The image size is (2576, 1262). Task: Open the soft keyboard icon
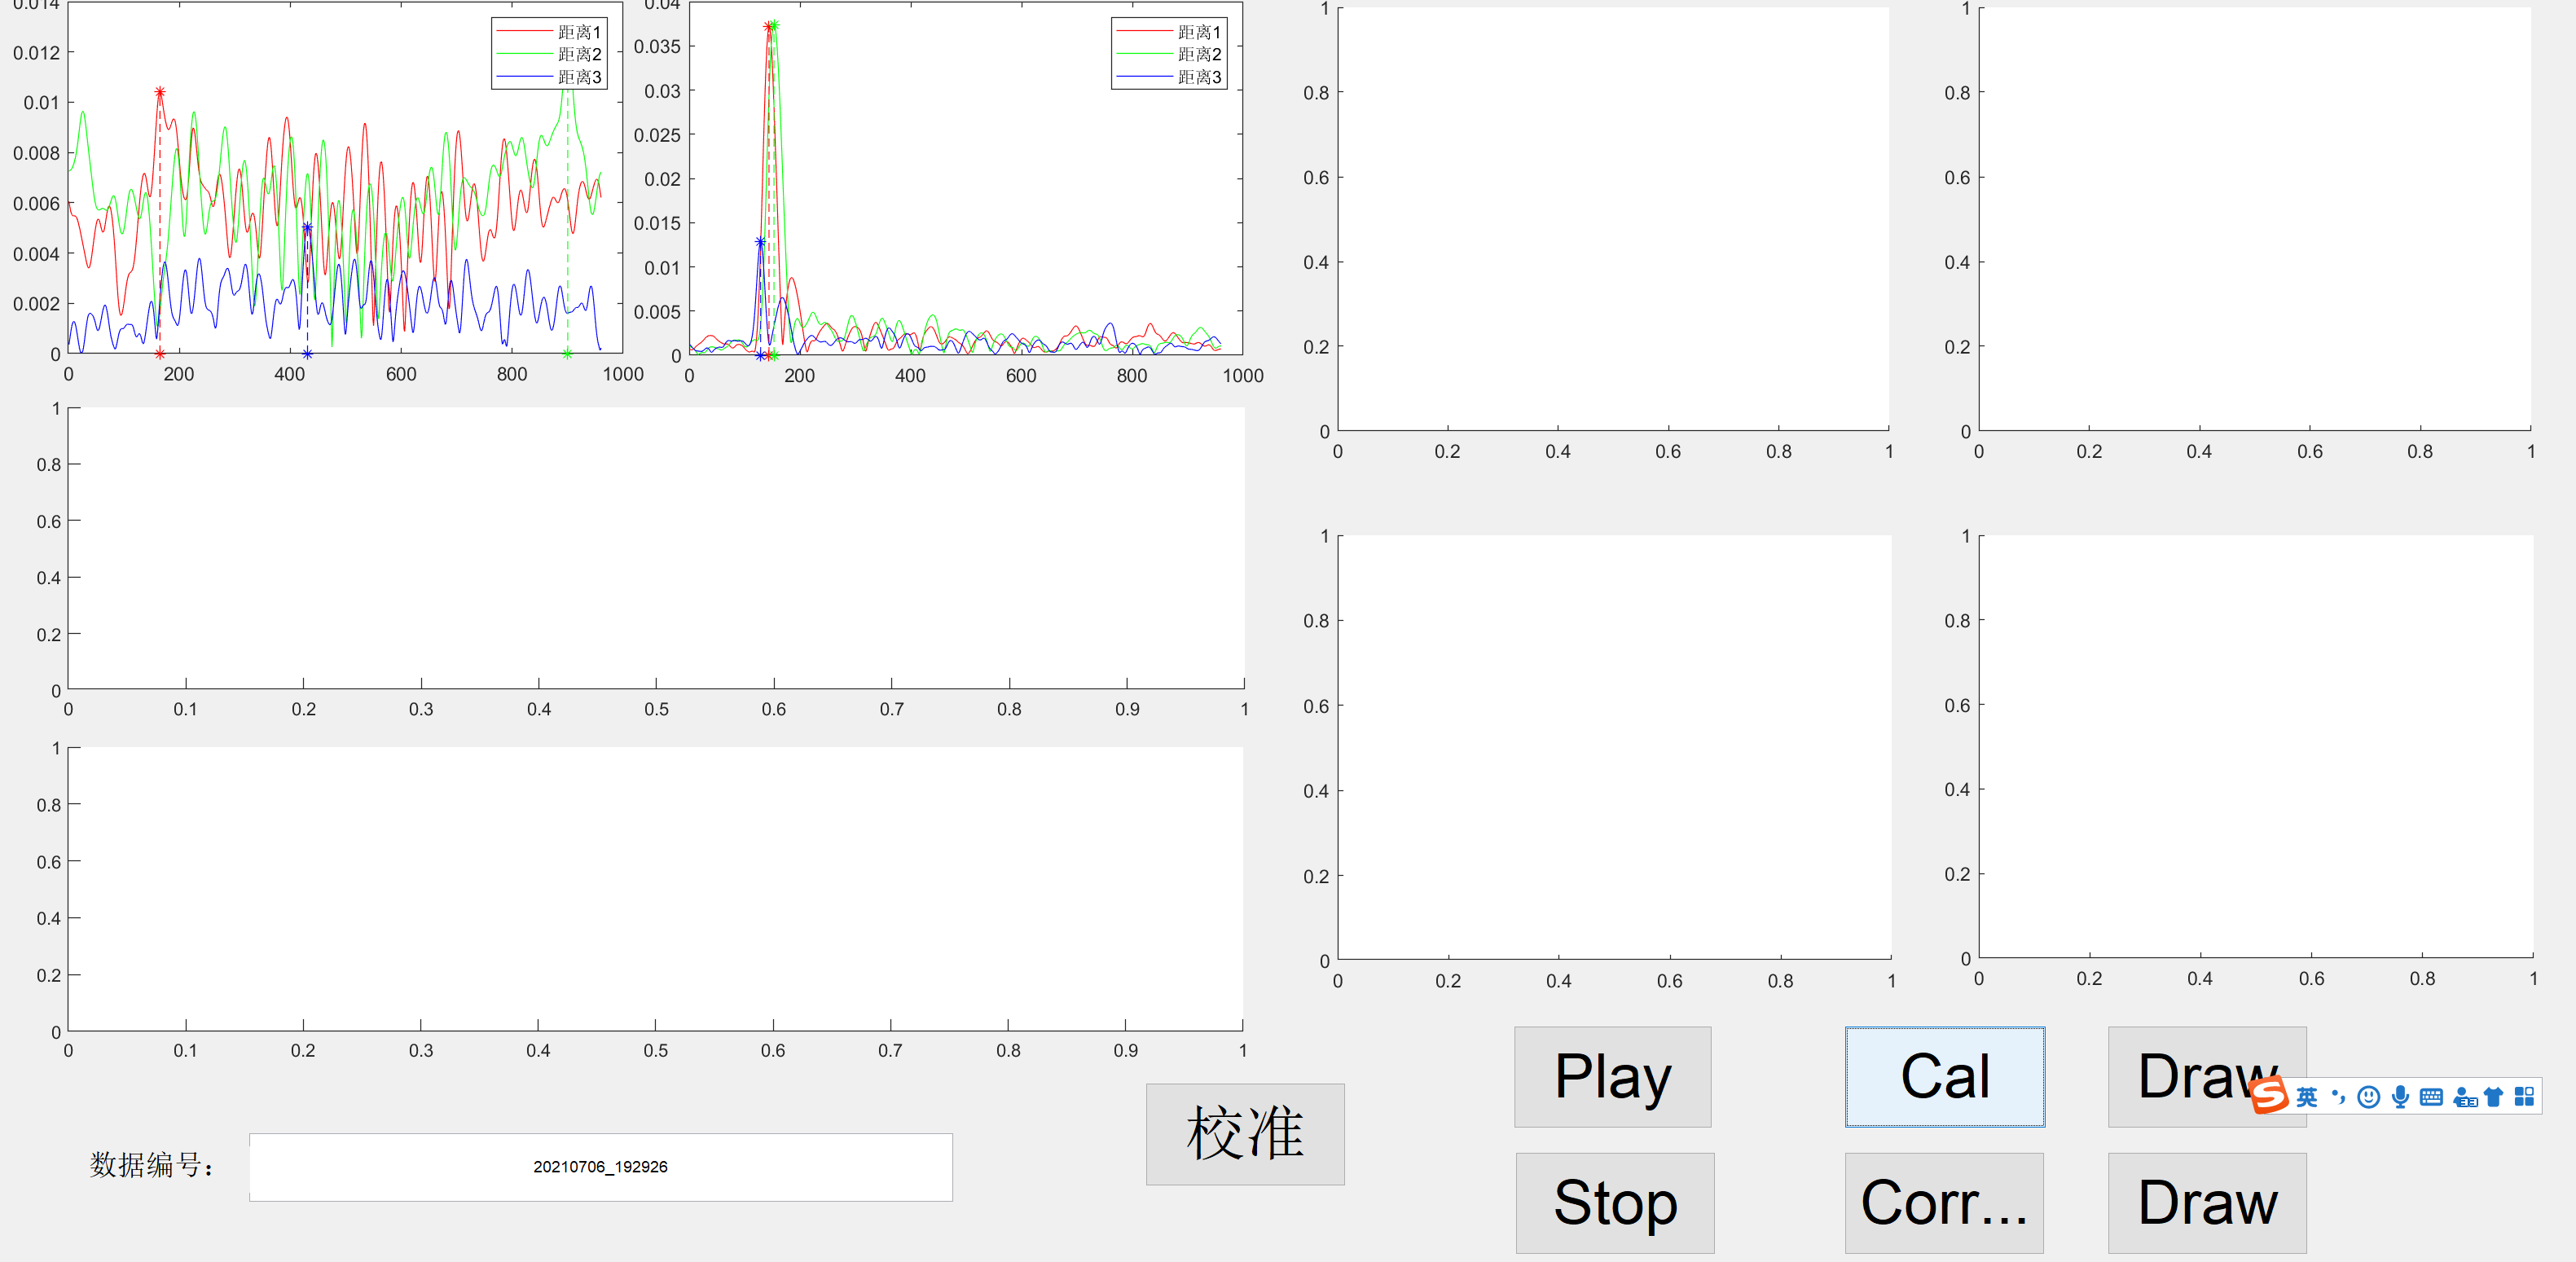tap(2431, 1097)
